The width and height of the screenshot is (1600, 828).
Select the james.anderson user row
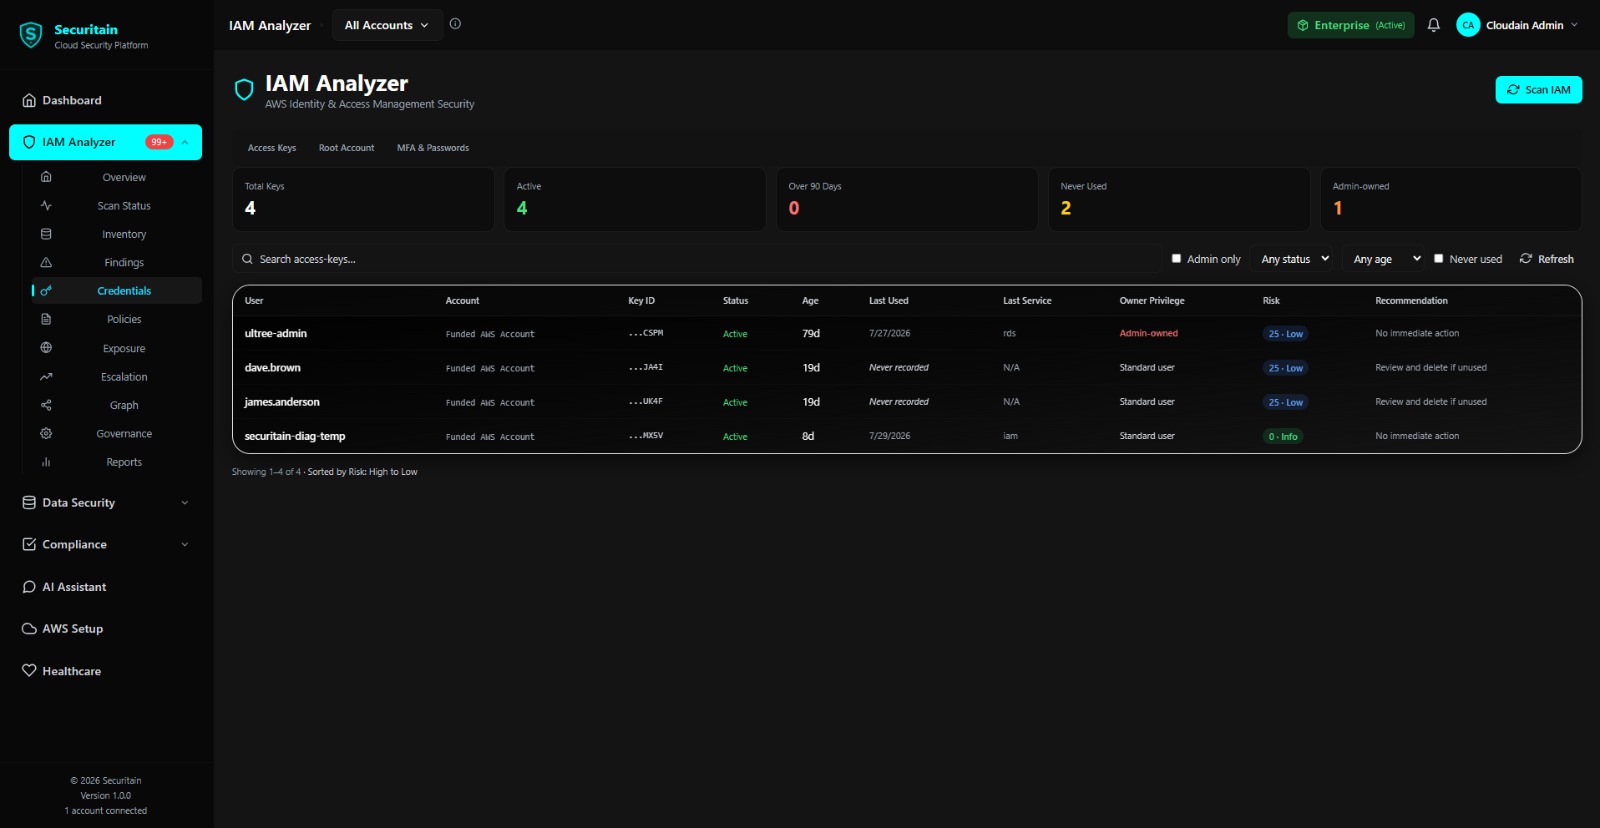907,402
